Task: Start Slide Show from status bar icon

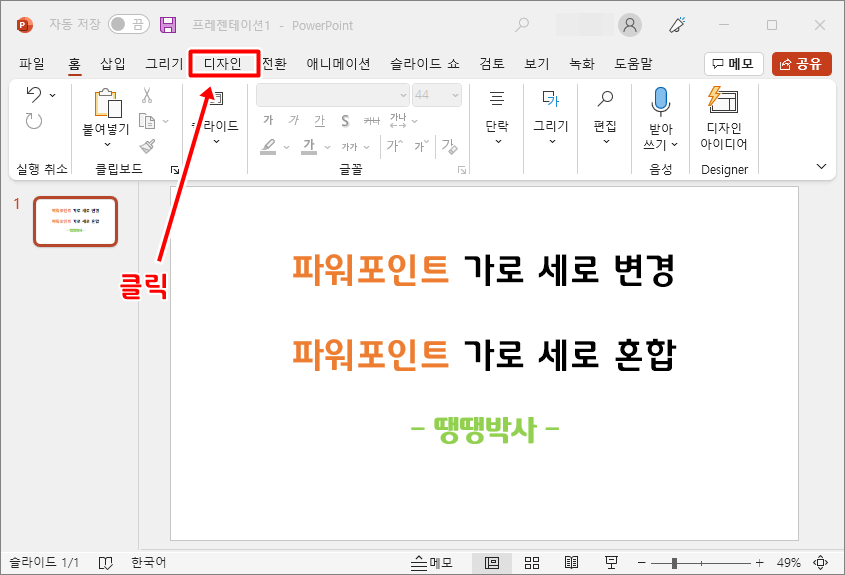Action: tap(611, 563)
